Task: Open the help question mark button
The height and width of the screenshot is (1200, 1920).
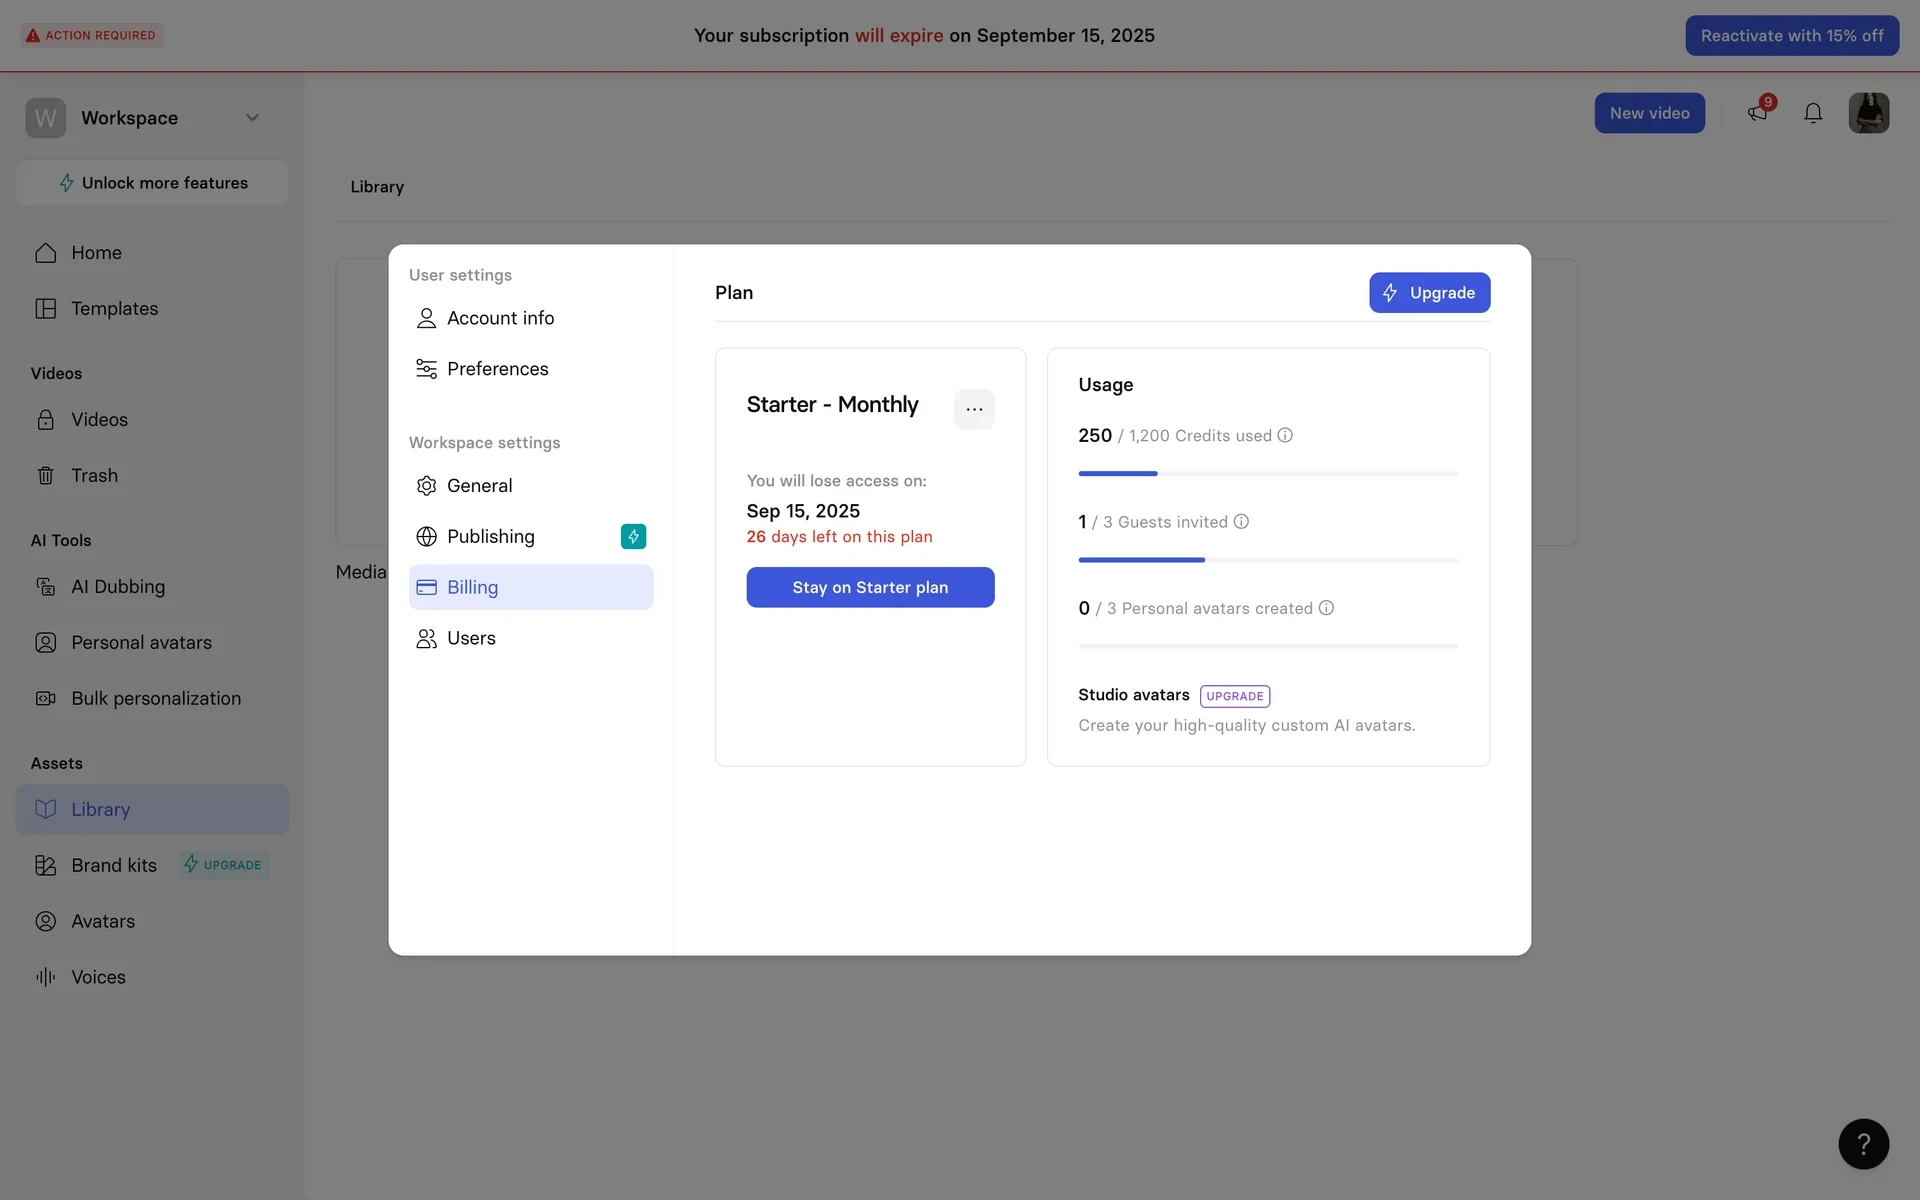Action: 1863,1144
